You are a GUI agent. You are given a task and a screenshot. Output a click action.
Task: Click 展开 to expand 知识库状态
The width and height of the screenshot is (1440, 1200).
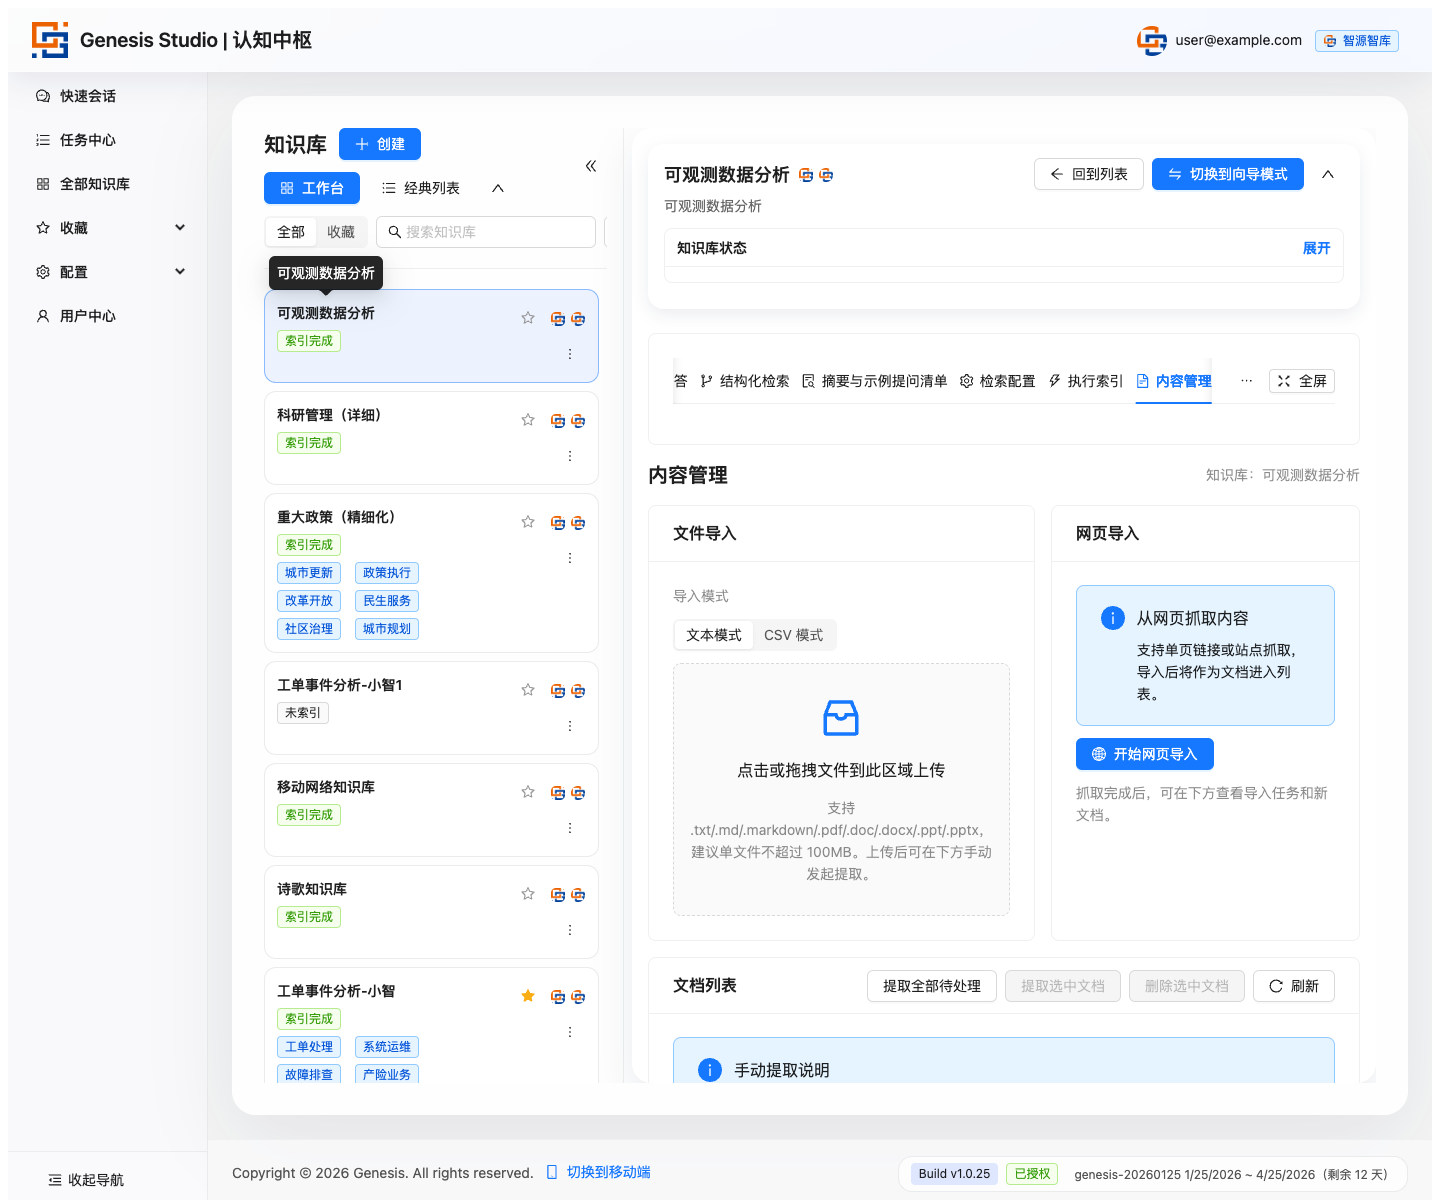(1317, 248)
